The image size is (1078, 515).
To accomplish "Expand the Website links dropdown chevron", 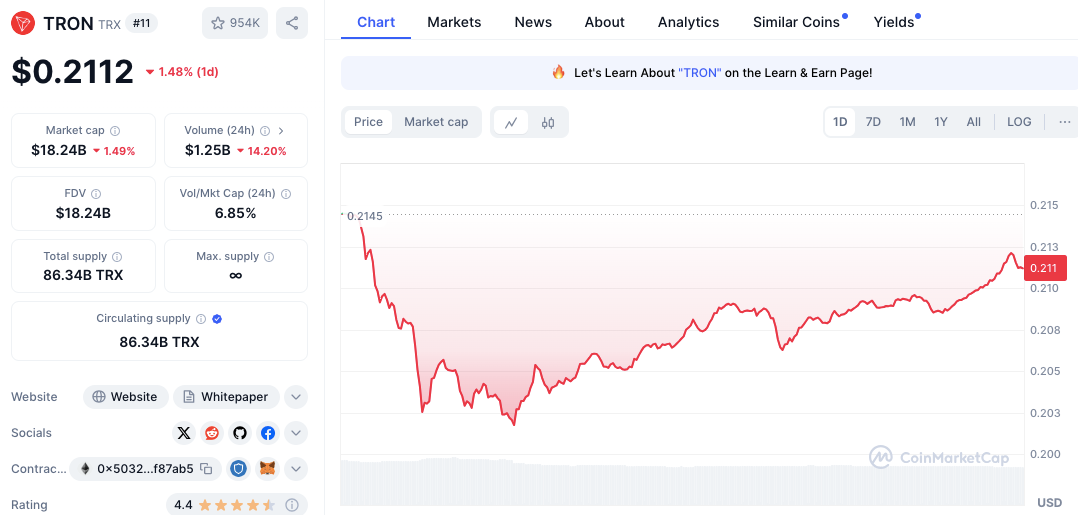I will (296, 397).
